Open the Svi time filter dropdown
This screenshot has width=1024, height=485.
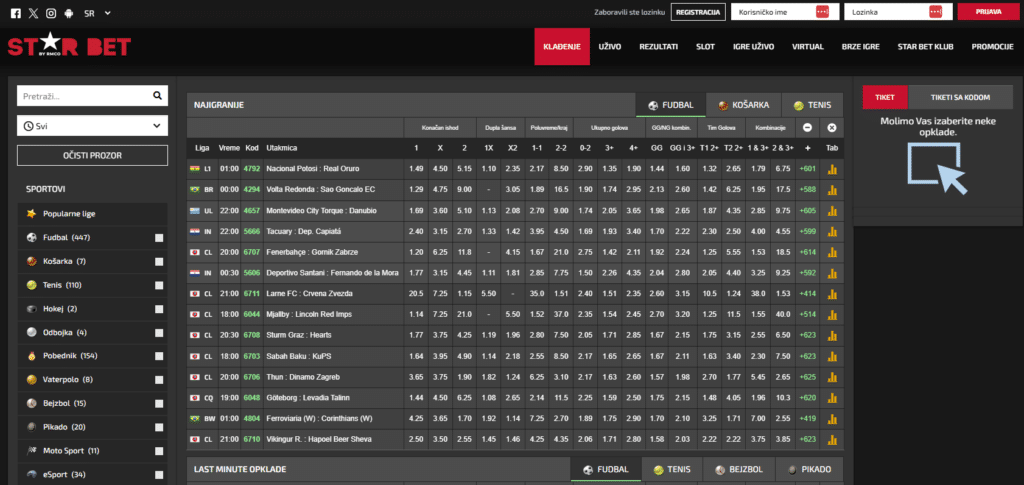tap(92, 126)
